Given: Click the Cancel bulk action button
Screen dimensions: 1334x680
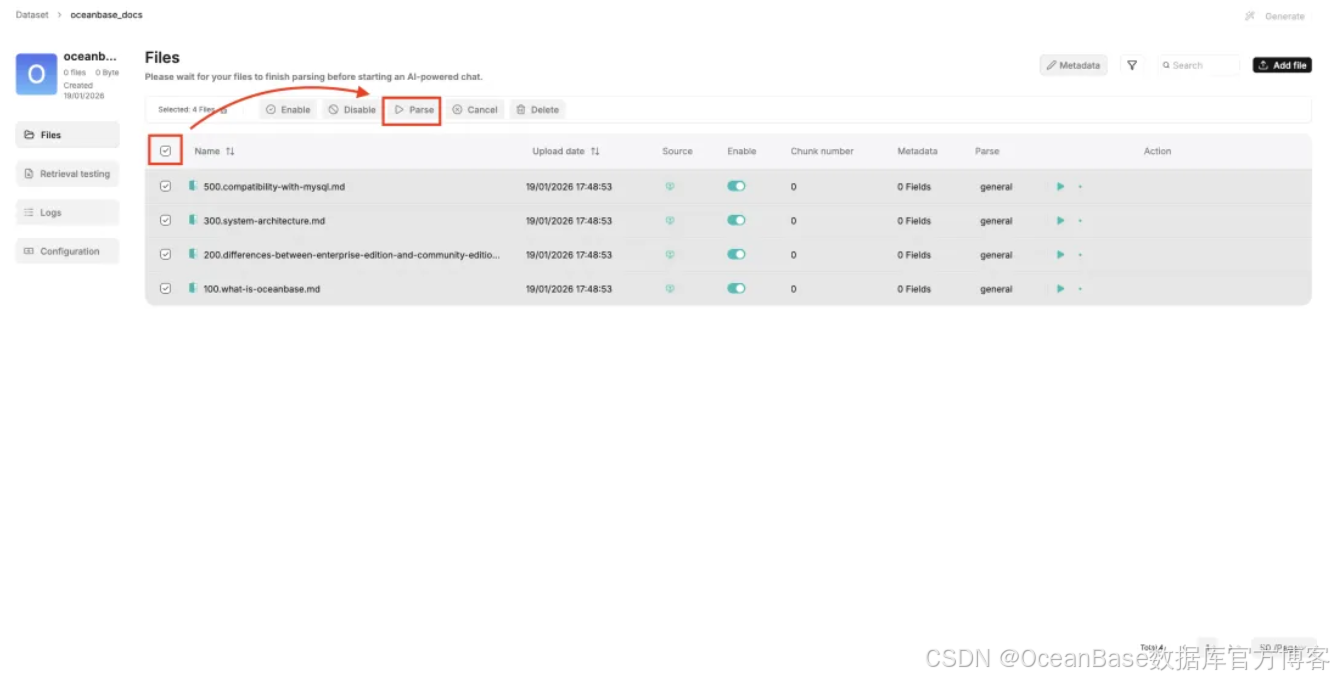Looking at the screenshot, I should (x=475, y=110).
